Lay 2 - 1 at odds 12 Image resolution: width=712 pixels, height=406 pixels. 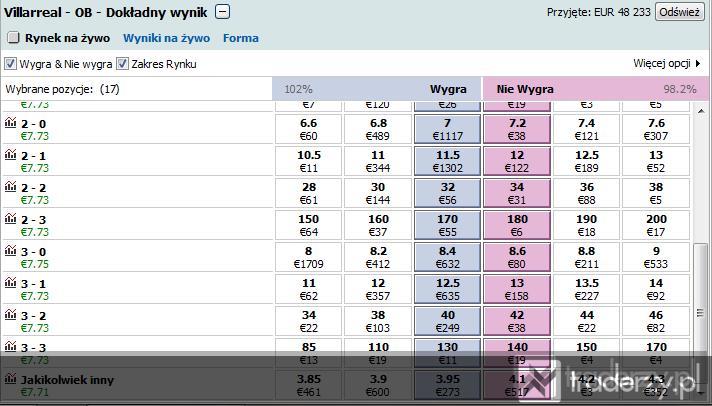point(517,161)
